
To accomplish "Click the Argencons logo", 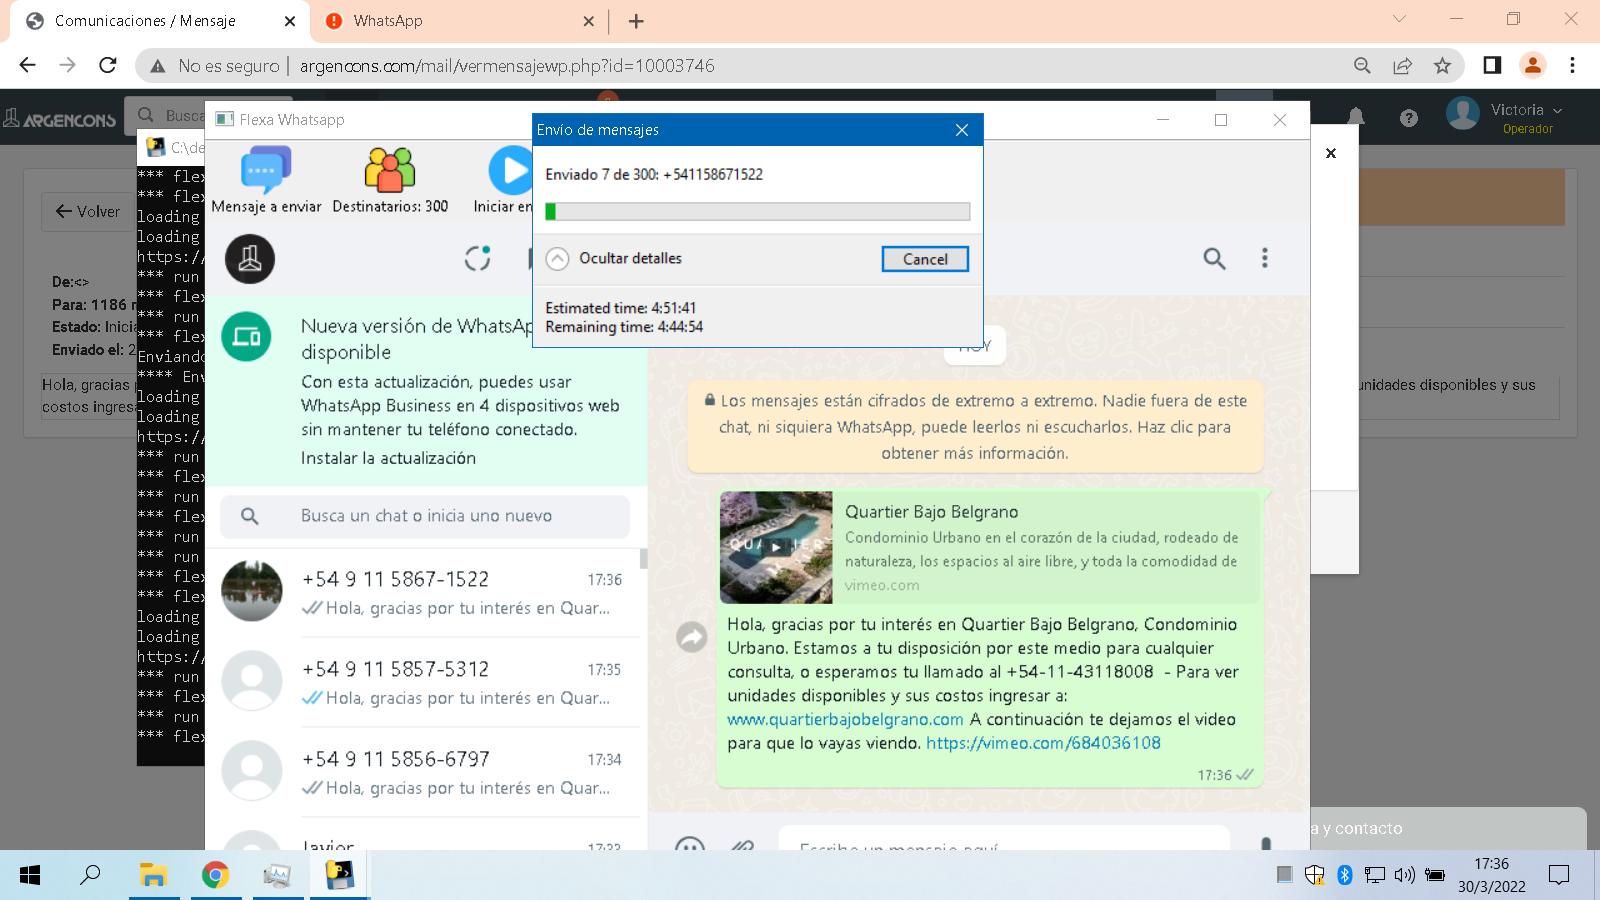I will click(60, 119).
